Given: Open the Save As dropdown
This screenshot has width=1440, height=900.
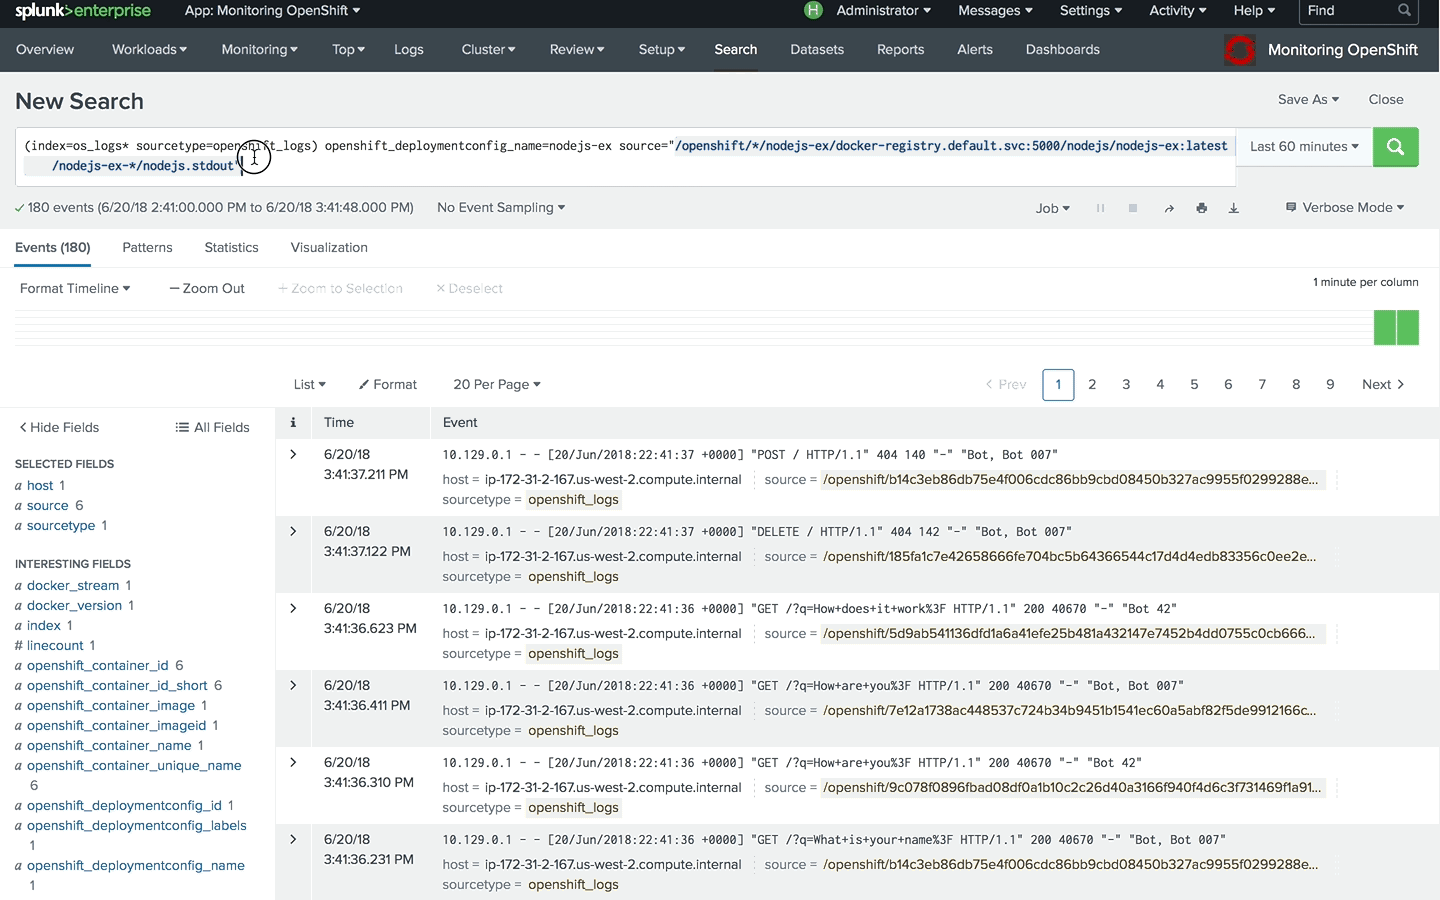Looking at the screenshot, I should pos(1308,99).
